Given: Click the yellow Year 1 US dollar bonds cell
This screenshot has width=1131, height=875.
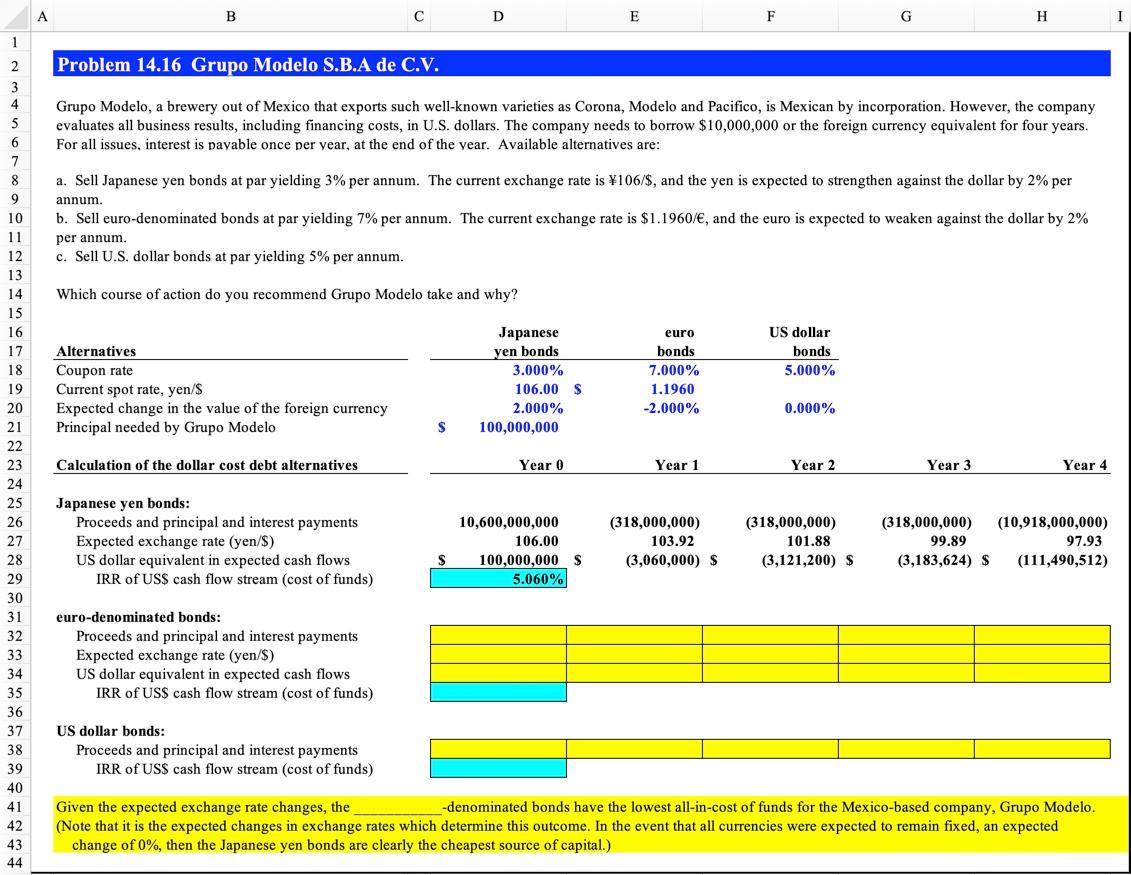Looking at the screenshot, I should [634, 749].
